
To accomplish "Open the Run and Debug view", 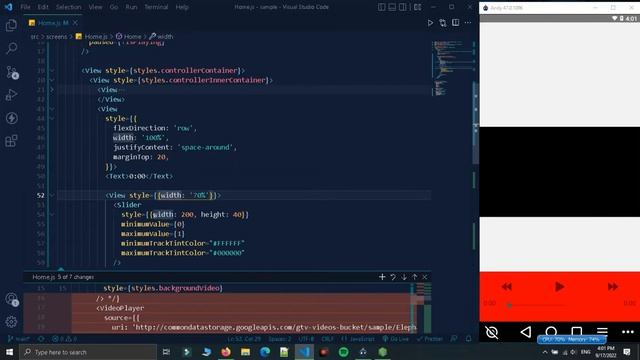I will coord(11,95).
